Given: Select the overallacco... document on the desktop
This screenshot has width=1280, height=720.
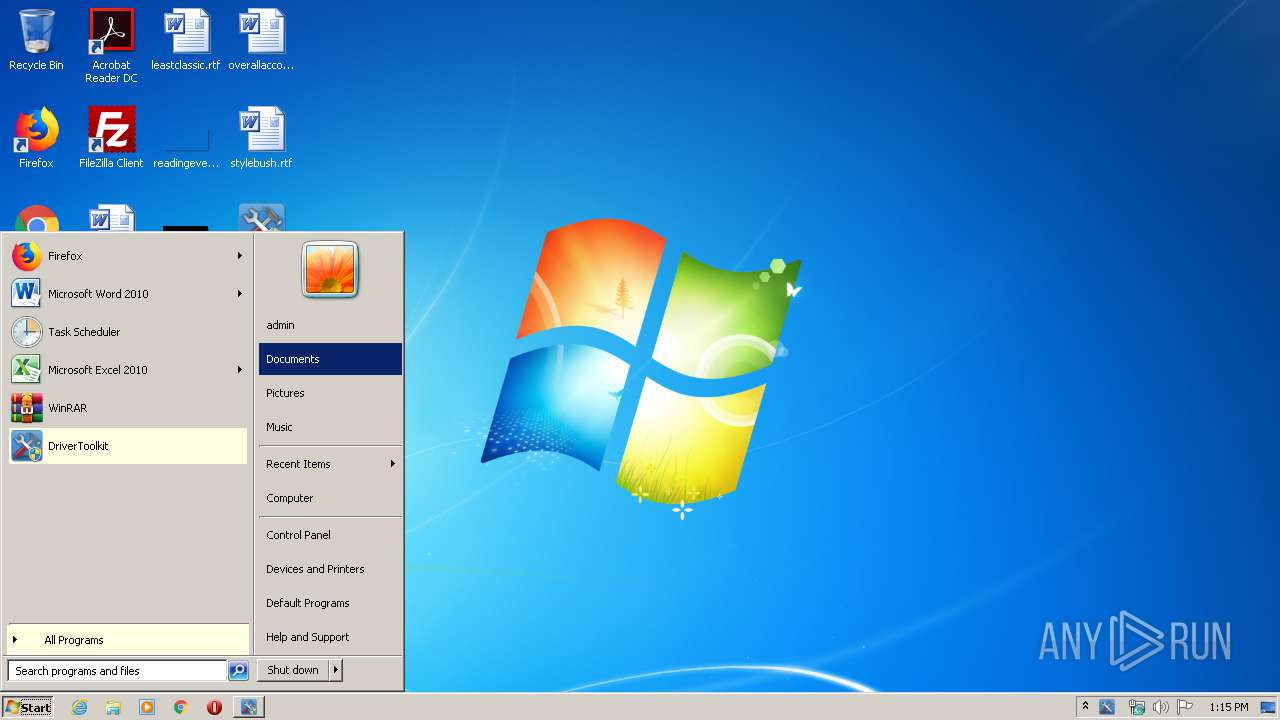Looking at the screenshot, I should click(x=261, y=40).
